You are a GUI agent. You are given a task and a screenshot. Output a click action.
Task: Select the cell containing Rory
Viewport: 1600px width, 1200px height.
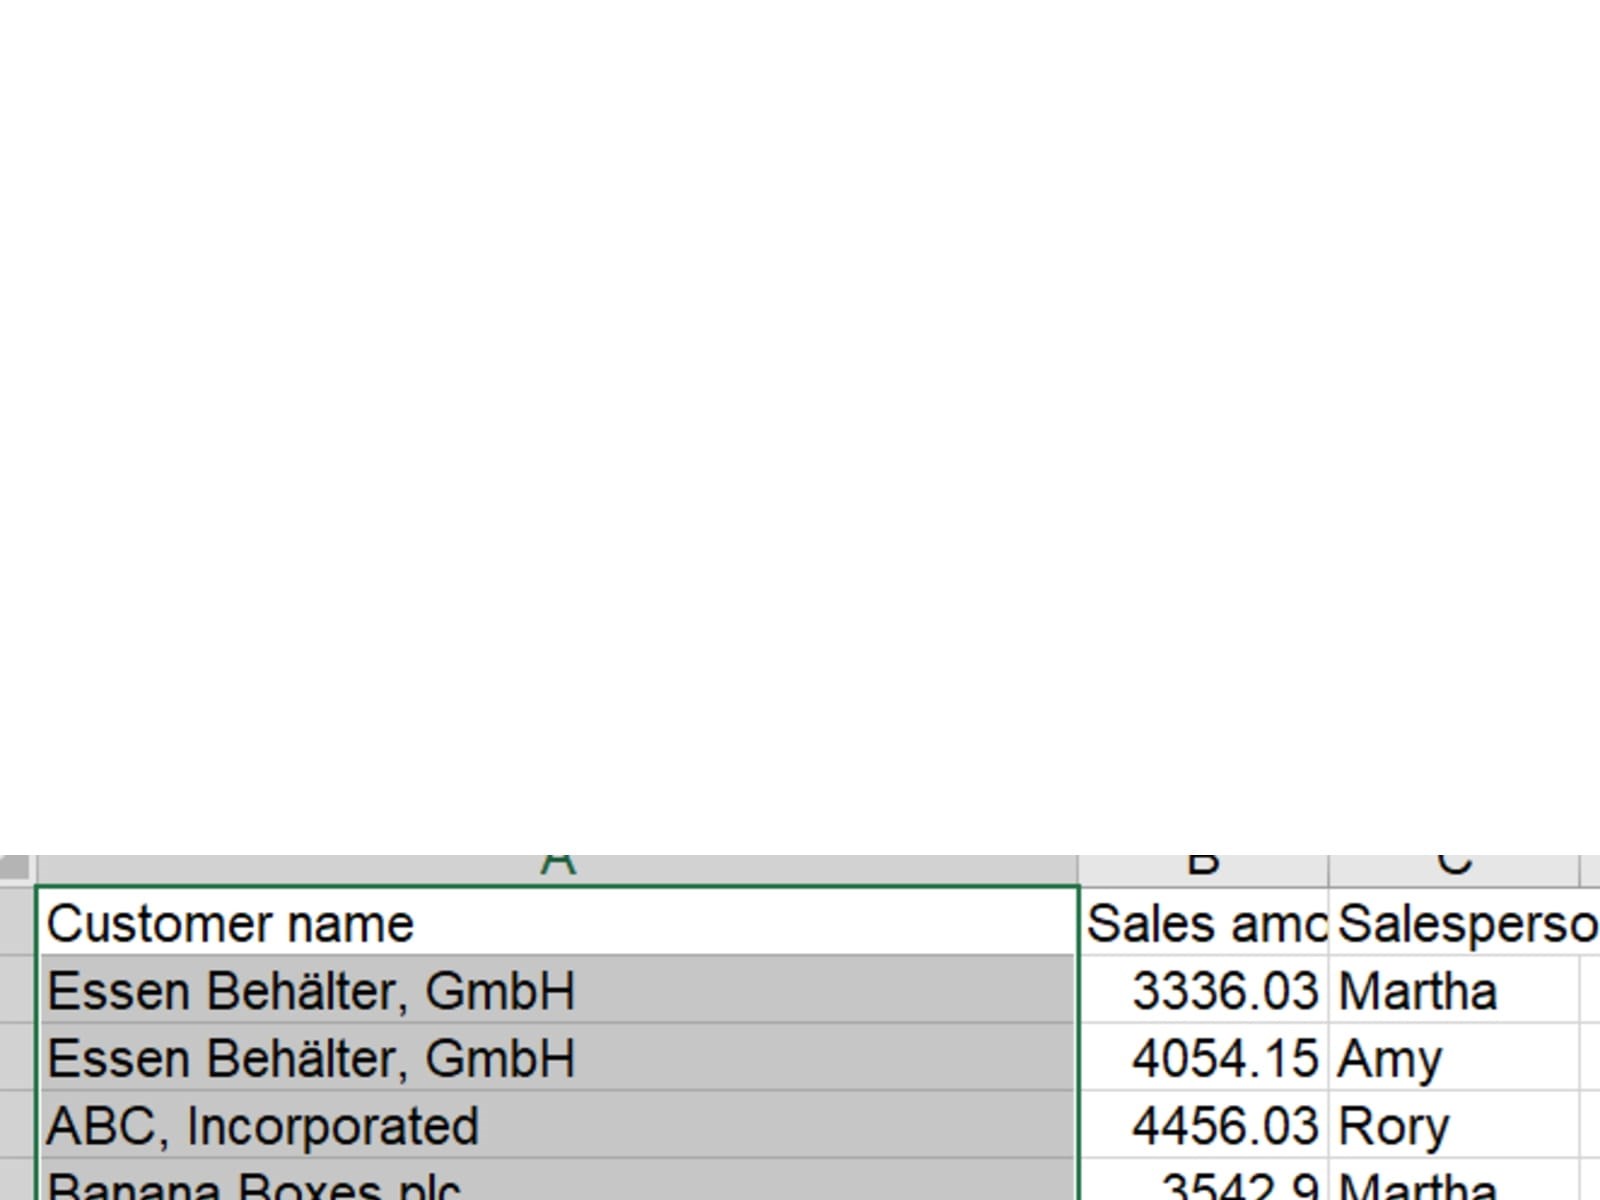[x=1455, y=1125]
